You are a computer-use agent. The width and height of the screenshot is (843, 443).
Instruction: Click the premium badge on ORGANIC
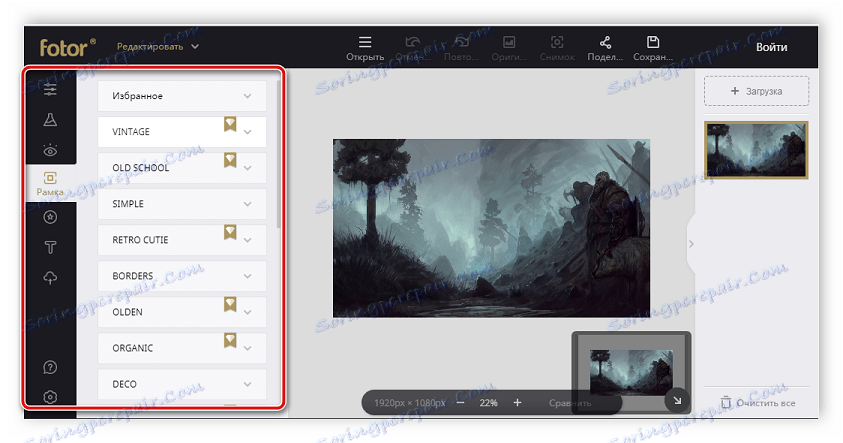coord(230,341)
